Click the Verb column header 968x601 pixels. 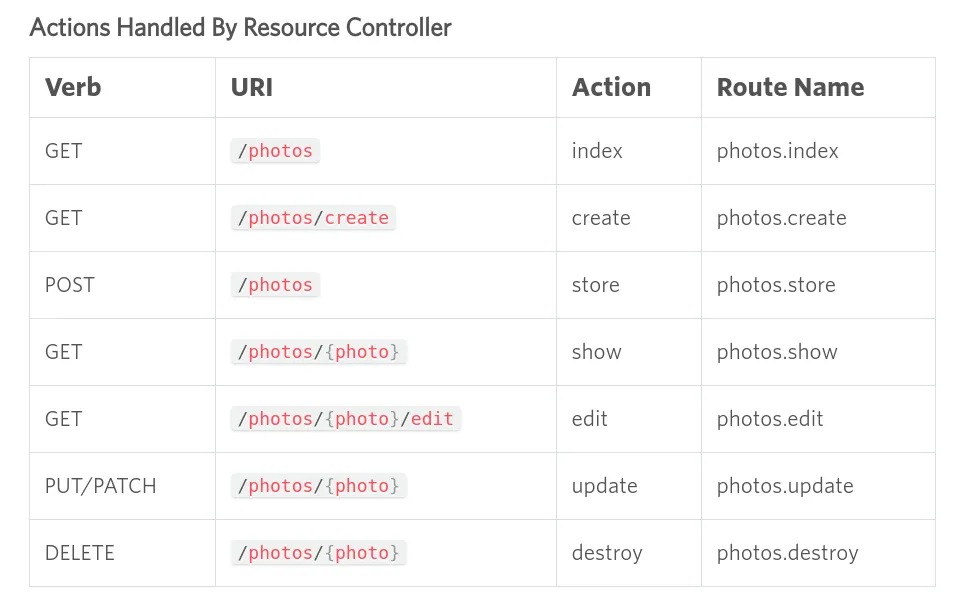coord(73,87)
